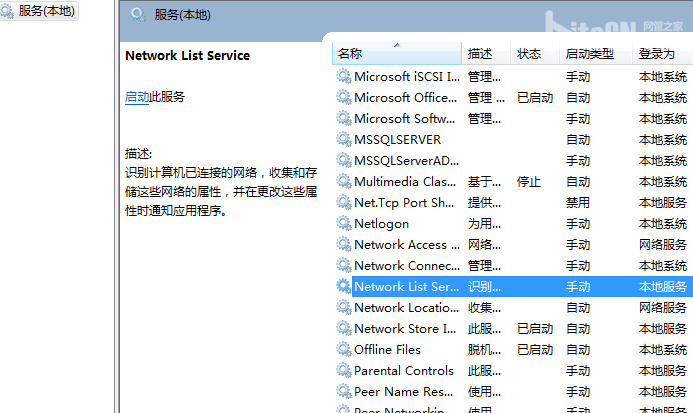Select 服务(本地) node in the left tree
Image resolution: width=693 pixels, height=413 pixels.
(39, 11)
